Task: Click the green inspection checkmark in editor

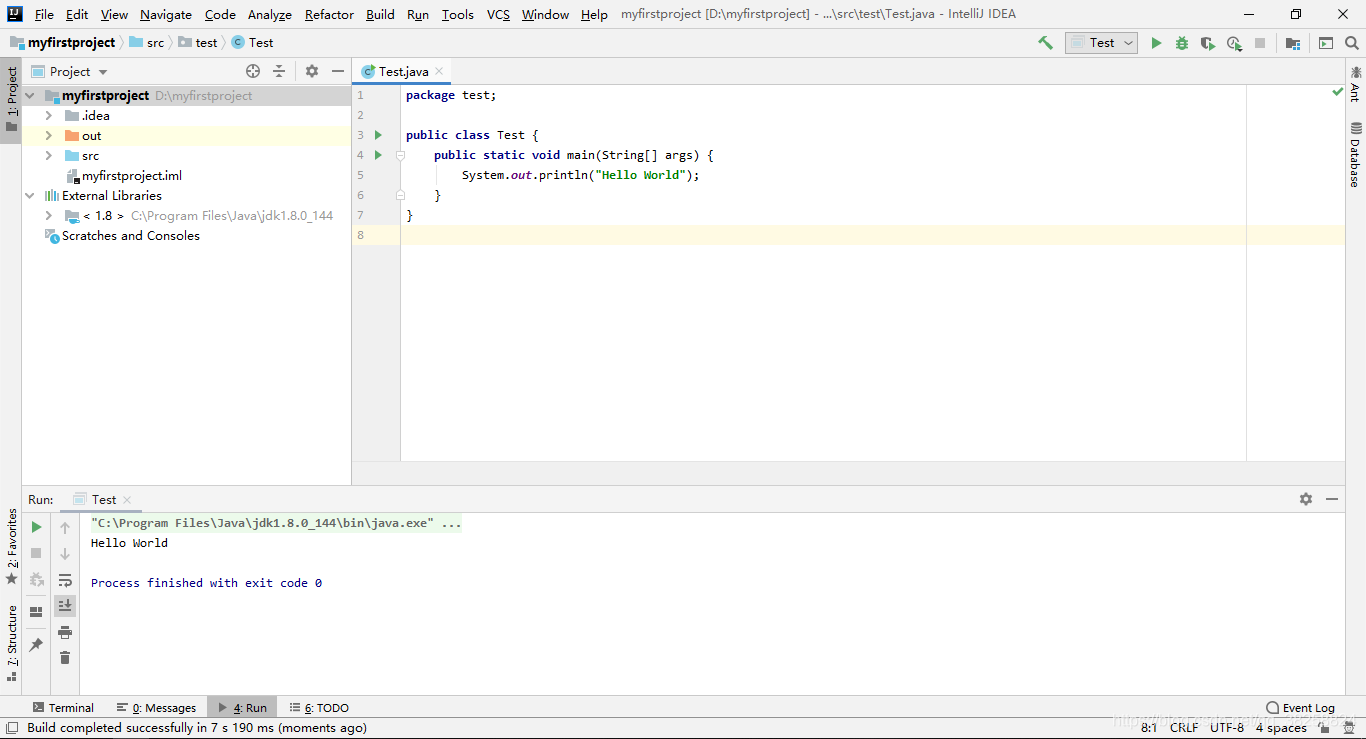Action: click(1337, 92)
